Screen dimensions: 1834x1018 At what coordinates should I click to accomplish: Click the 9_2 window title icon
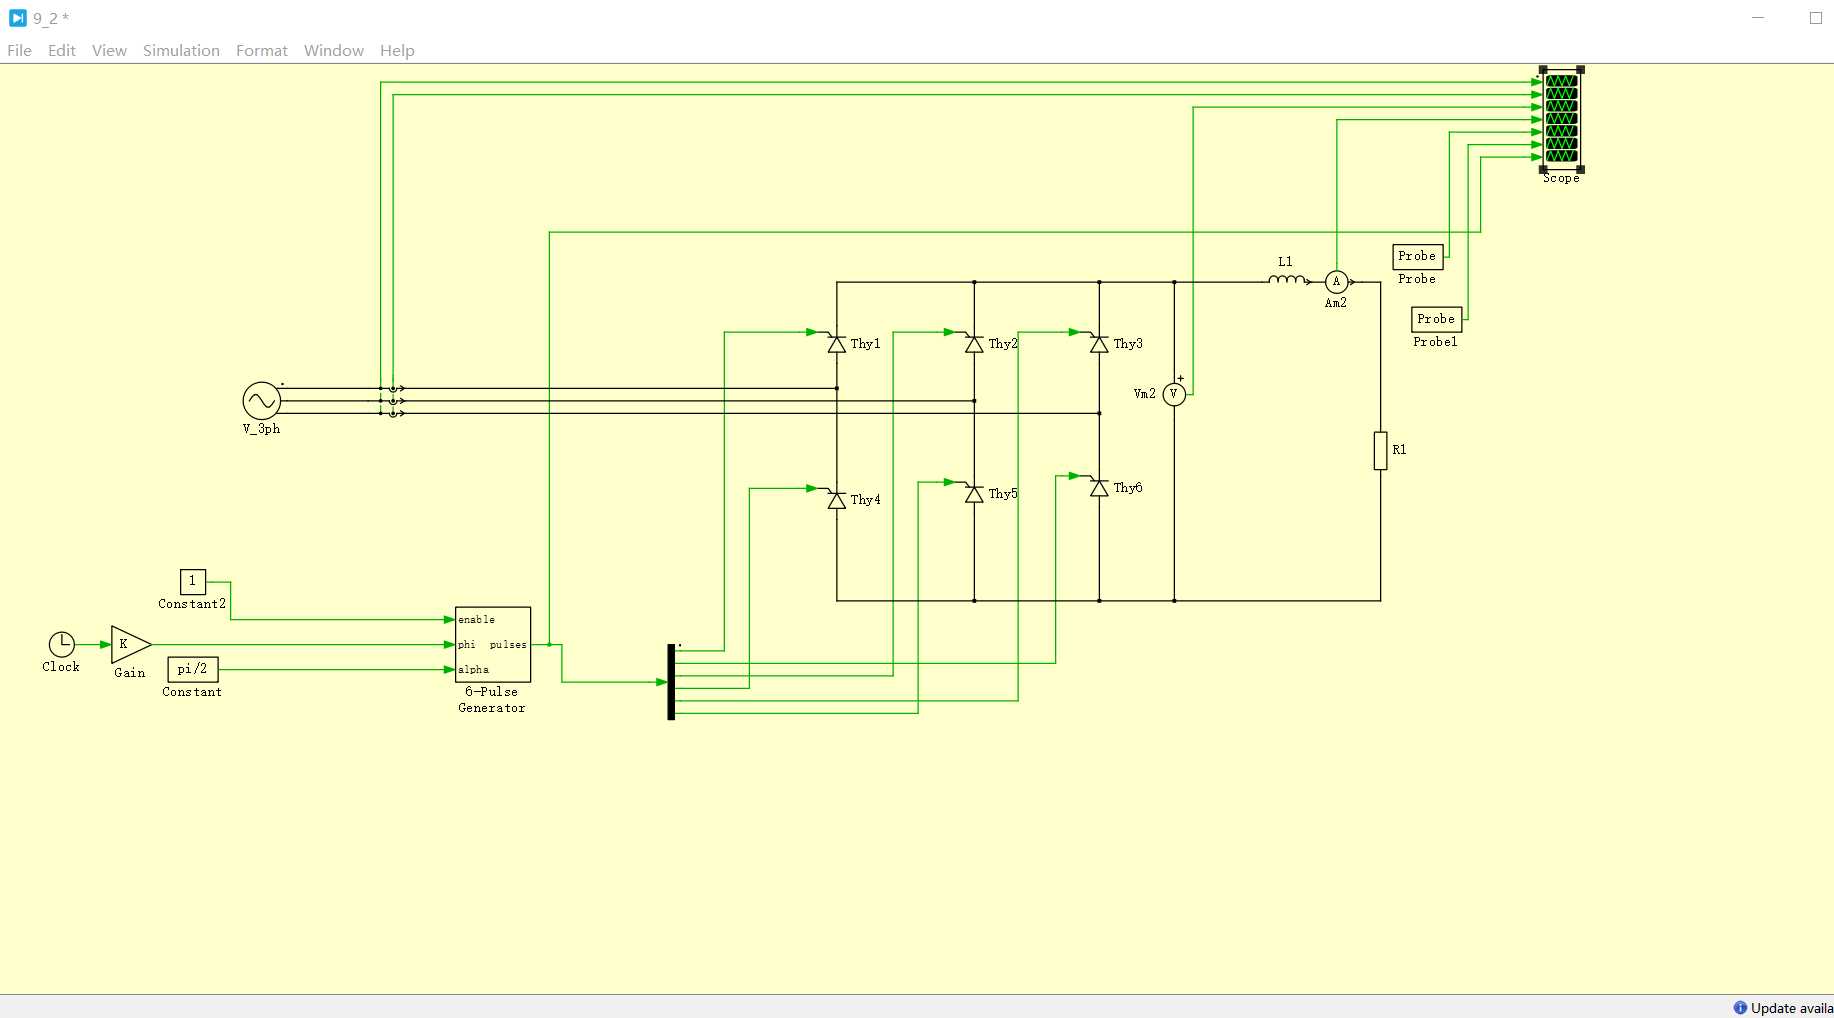click(17, 18)
